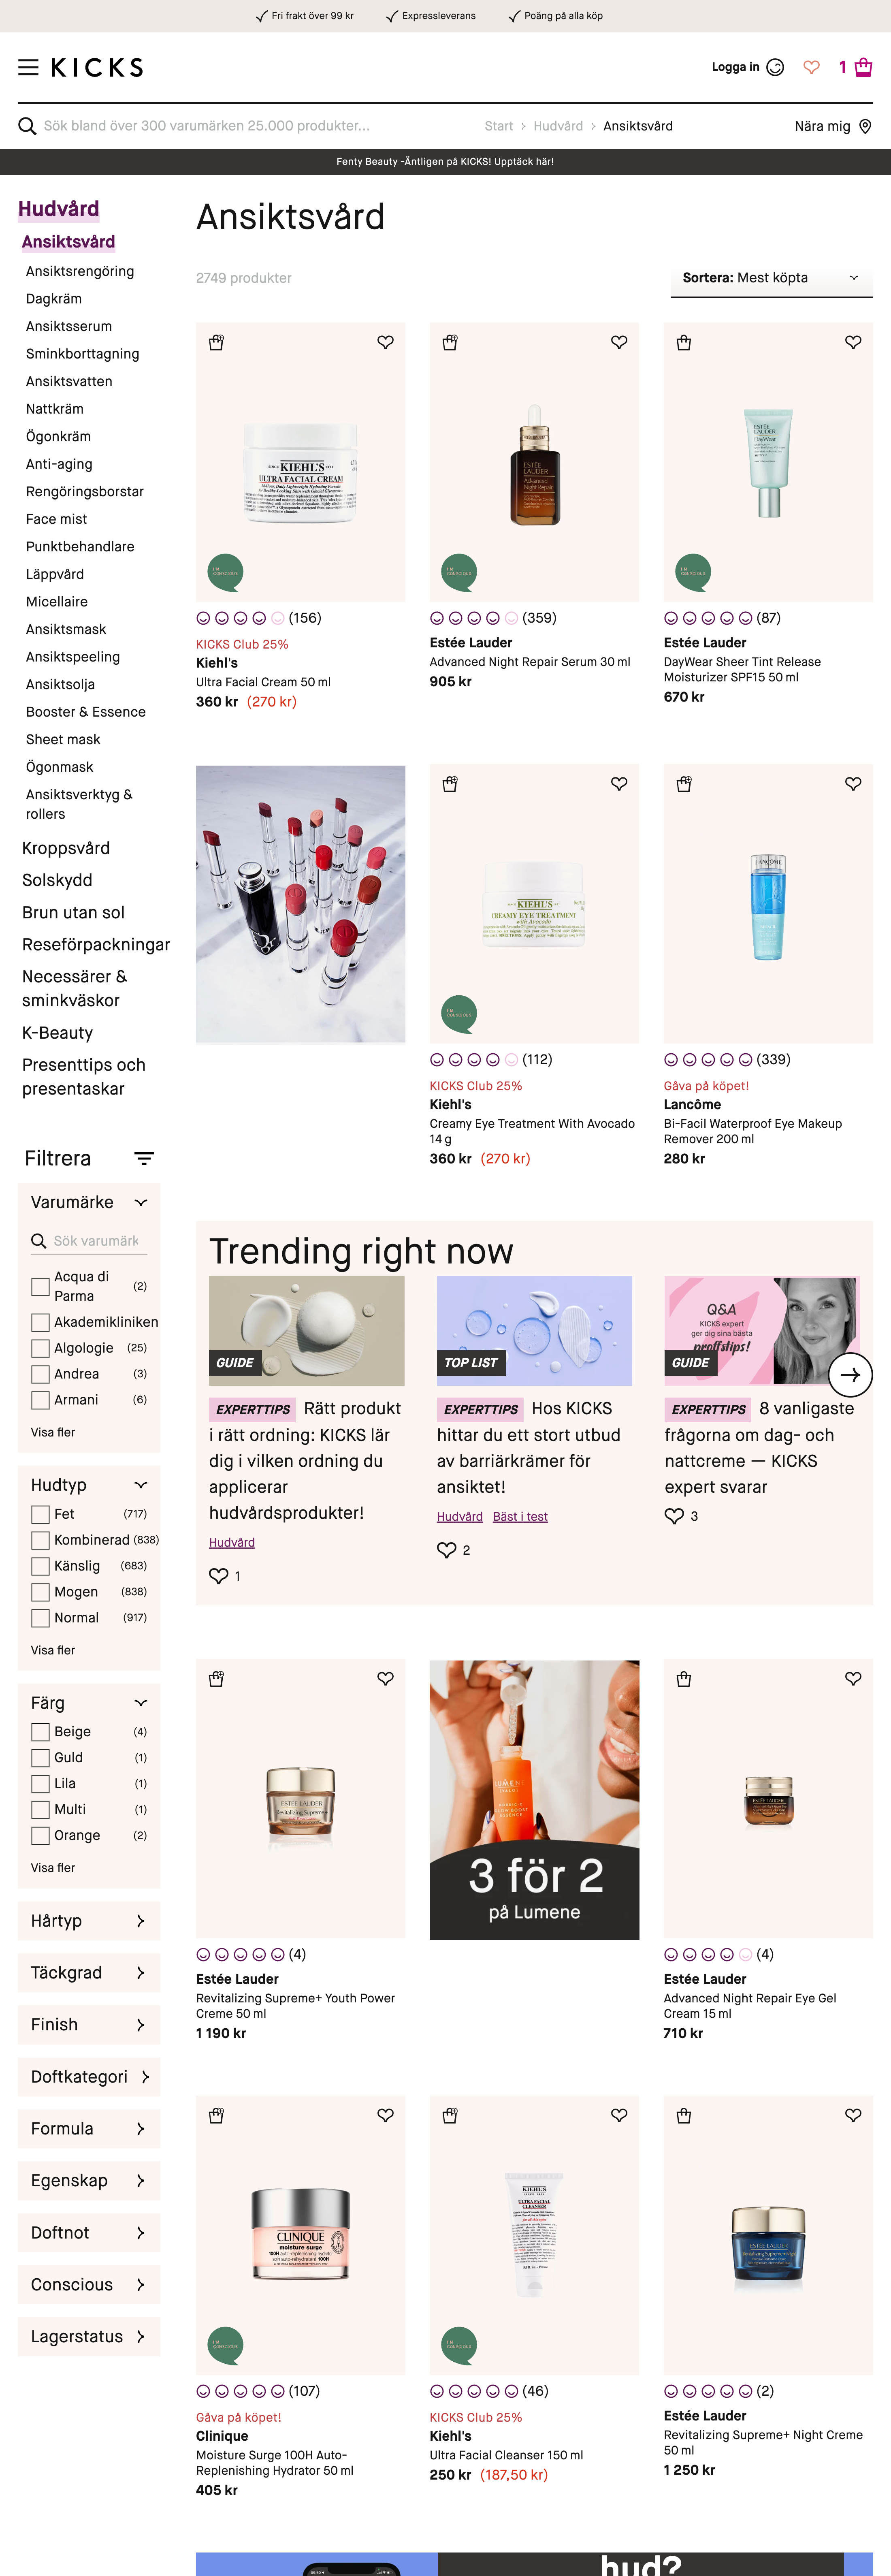Expand the Hårtyp filter
This screenshot has height=2576, width=891.
[89, 1920]
